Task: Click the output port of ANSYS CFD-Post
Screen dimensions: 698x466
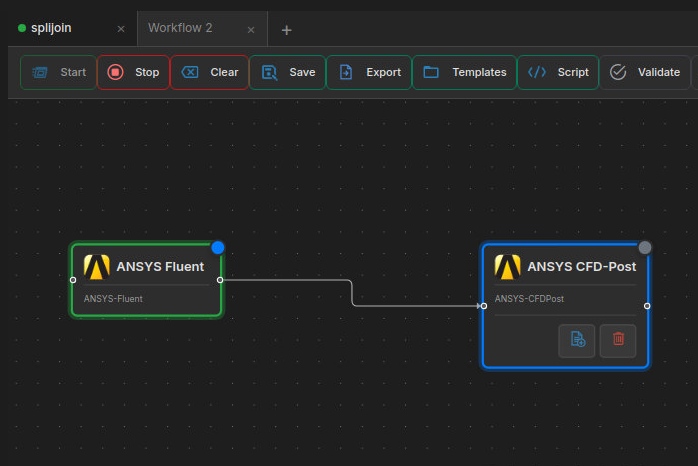Action: coord(647,306)
